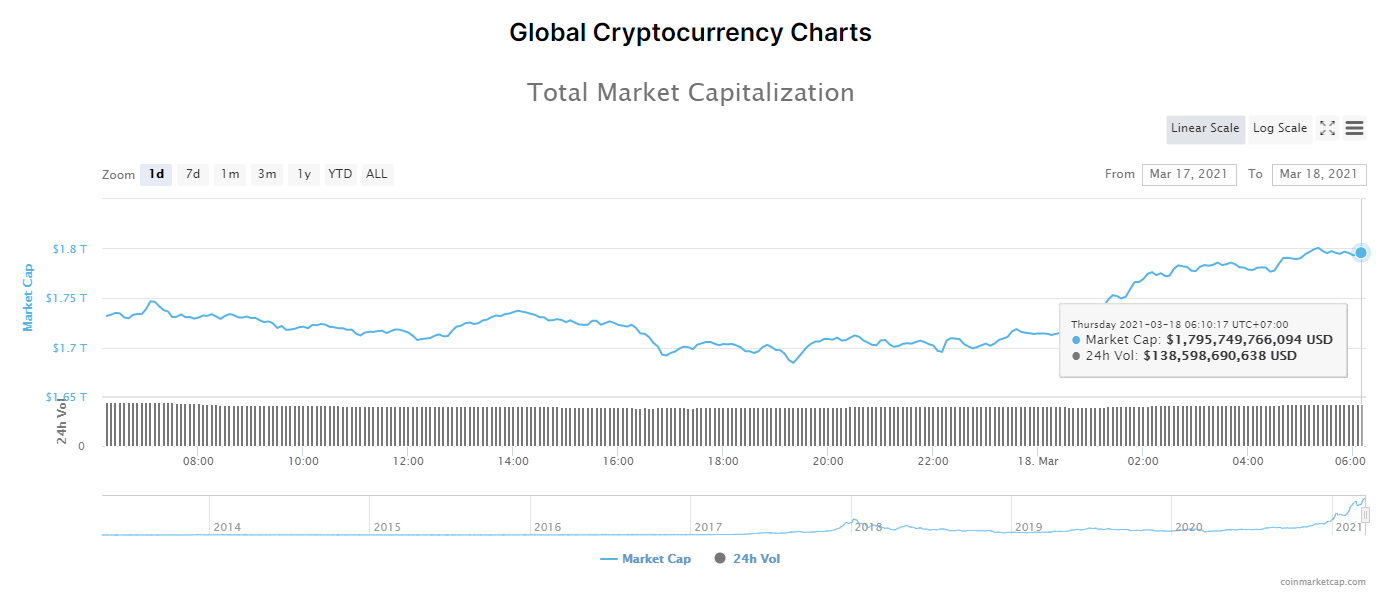1393x609 pixels.
Task: Choose the 1y zoom option
Action: (x=304, y=174)
